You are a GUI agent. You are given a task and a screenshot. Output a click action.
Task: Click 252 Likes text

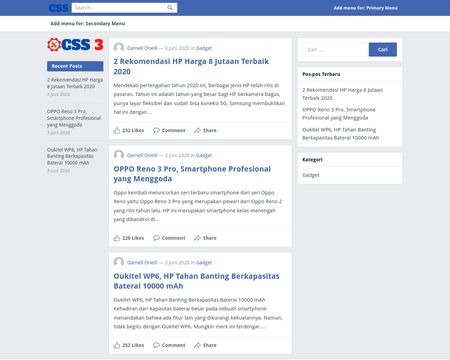133,345
